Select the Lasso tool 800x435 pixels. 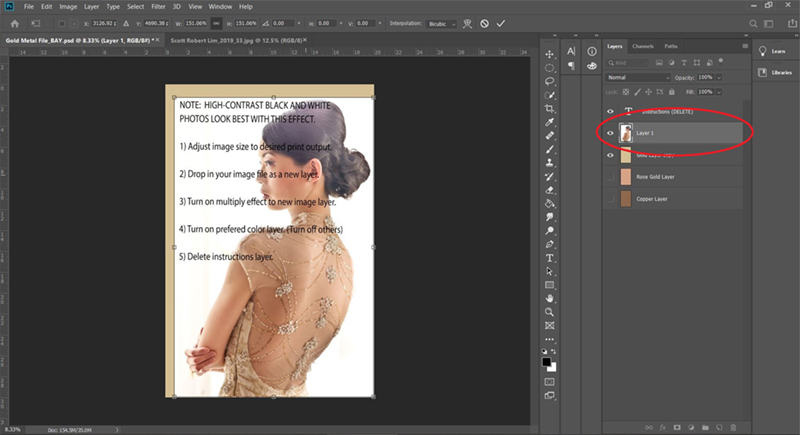549,81
